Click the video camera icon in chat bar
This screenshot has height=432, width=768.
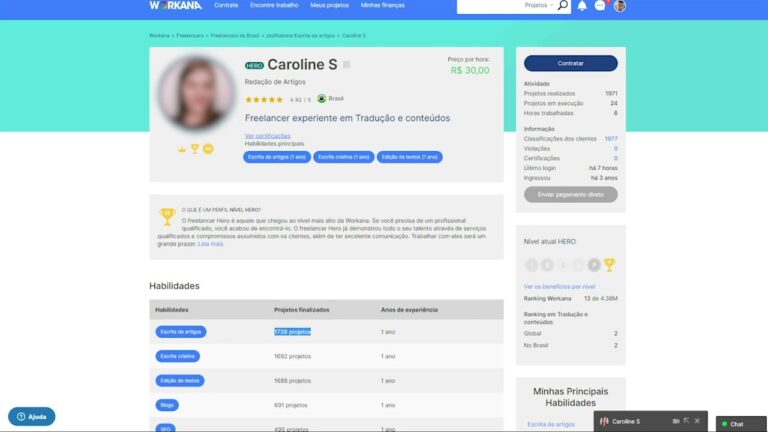[x=676, y=421]
